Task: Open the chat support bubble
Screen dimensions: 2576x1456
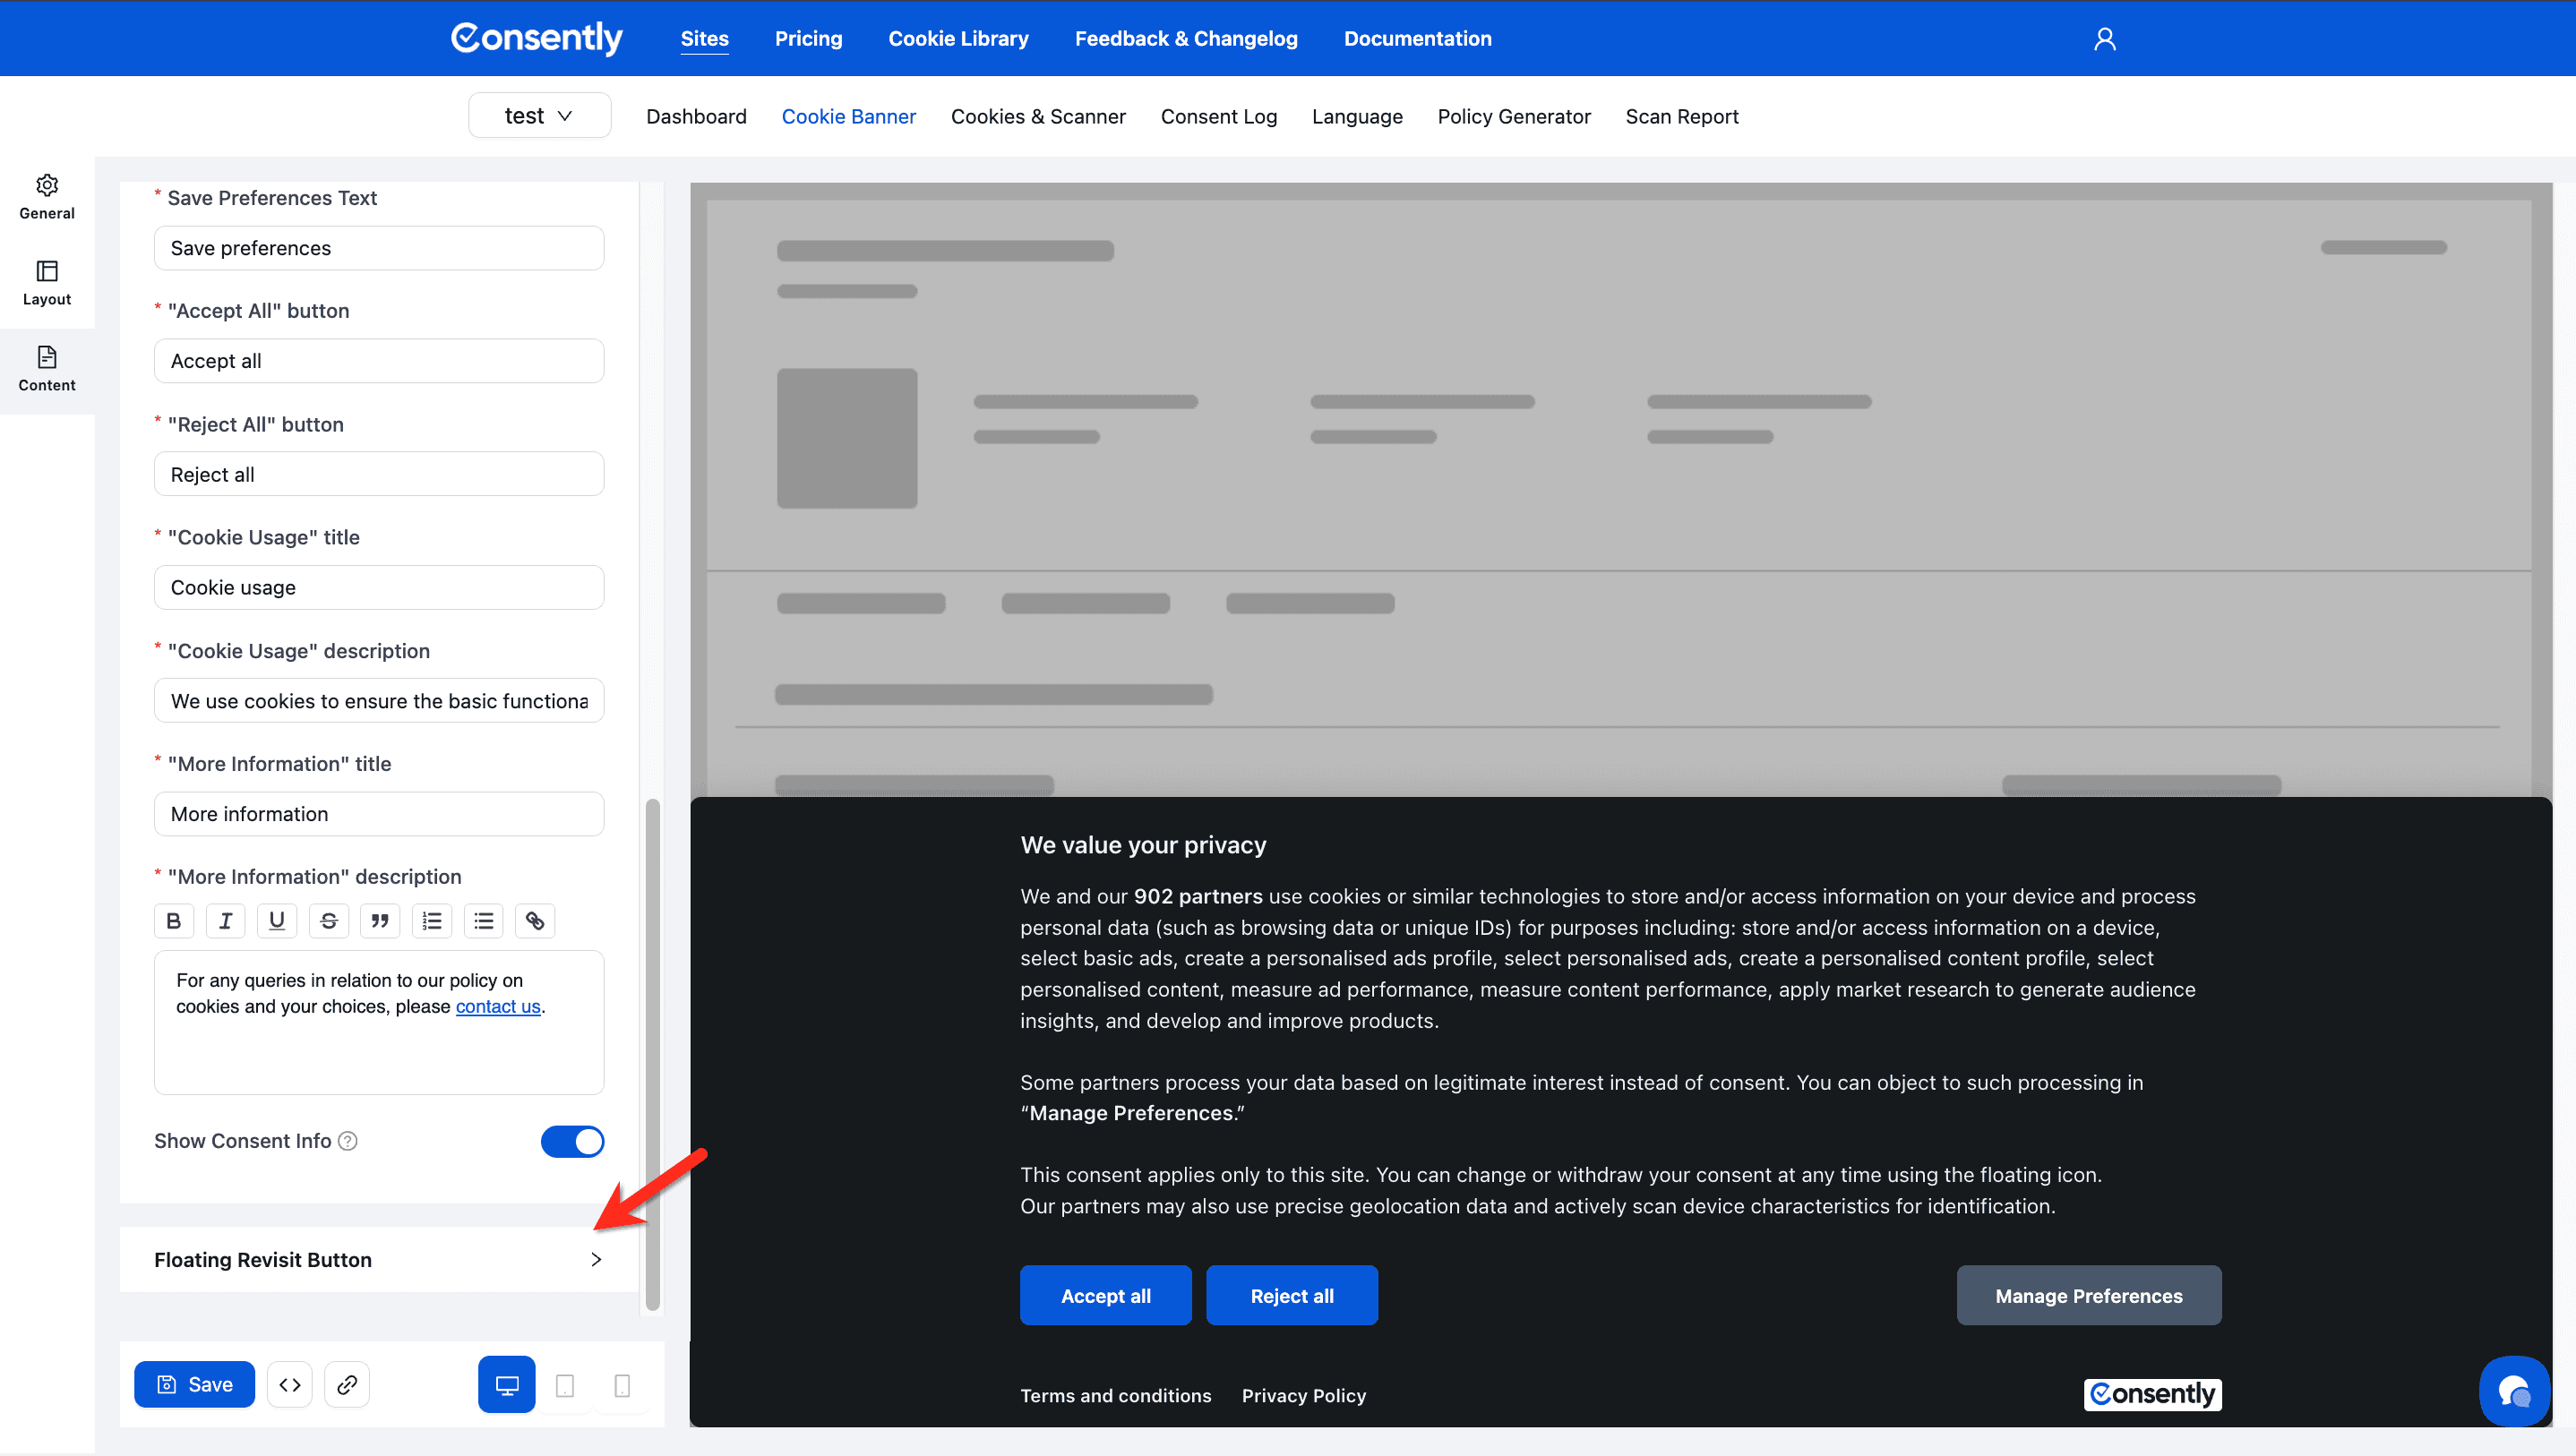Action: pyautogui.click(x=2513, y=1390)
